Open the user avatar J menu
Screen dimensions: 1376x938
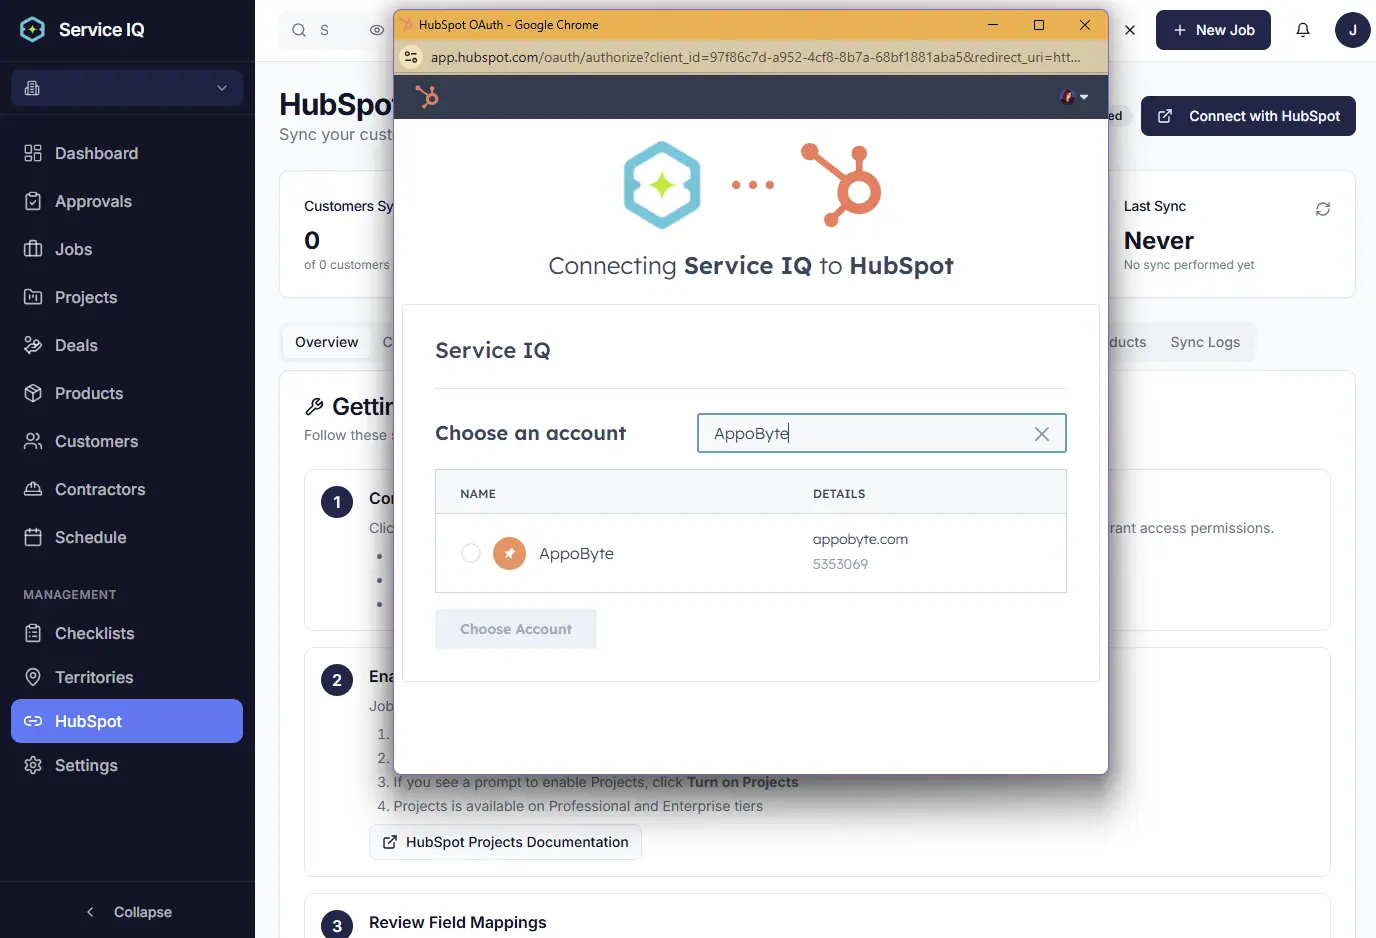pyautogui.click(x=1353, y=30)
